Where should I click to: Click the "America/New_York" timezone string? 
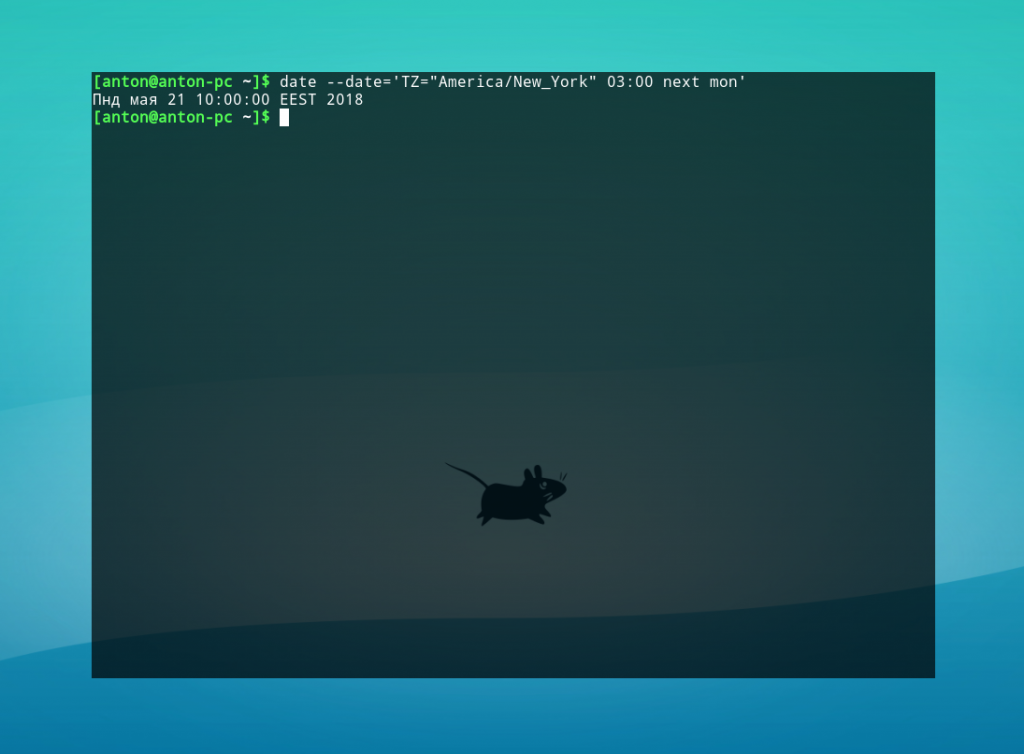coord(514,82)
